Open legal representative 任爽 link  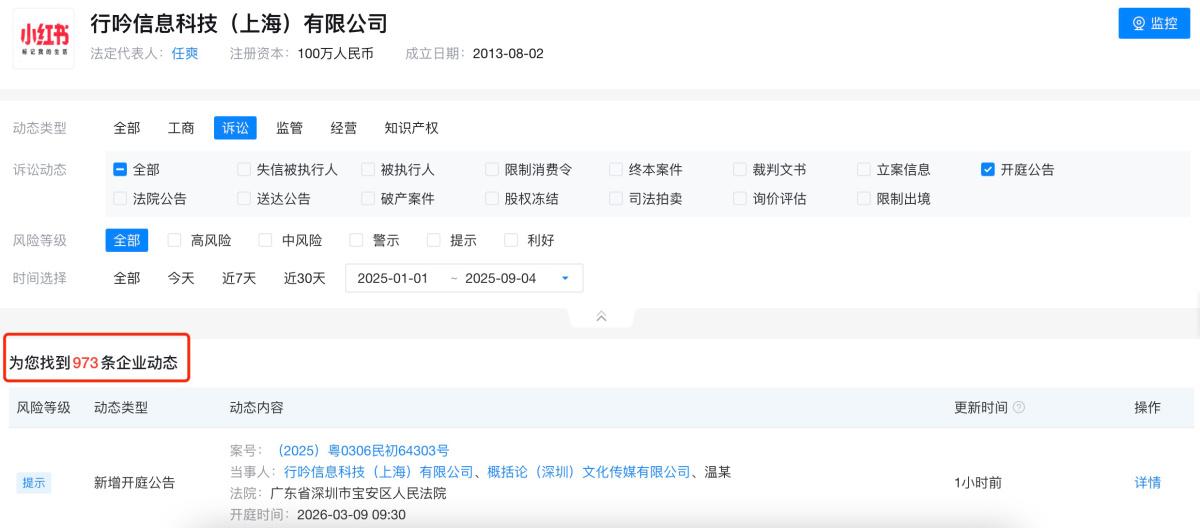(185, 53)
